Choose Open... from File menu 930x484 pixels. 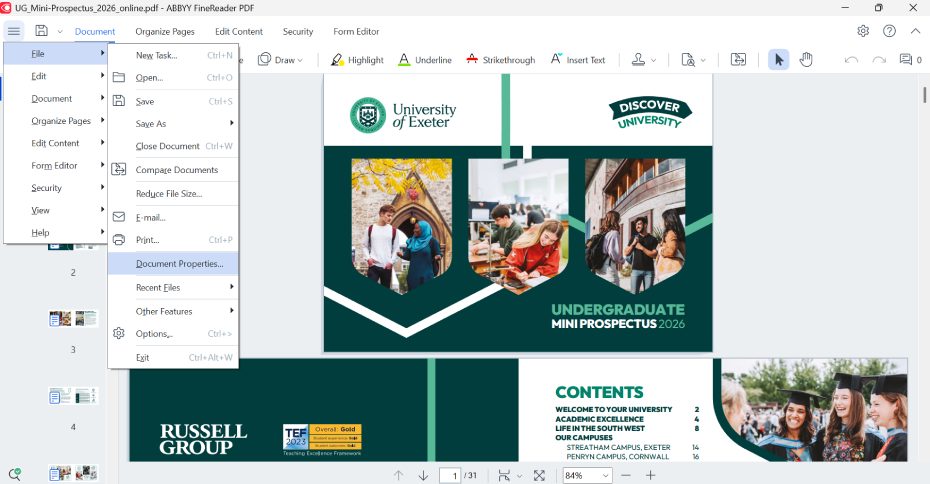[x=173, y=78]
